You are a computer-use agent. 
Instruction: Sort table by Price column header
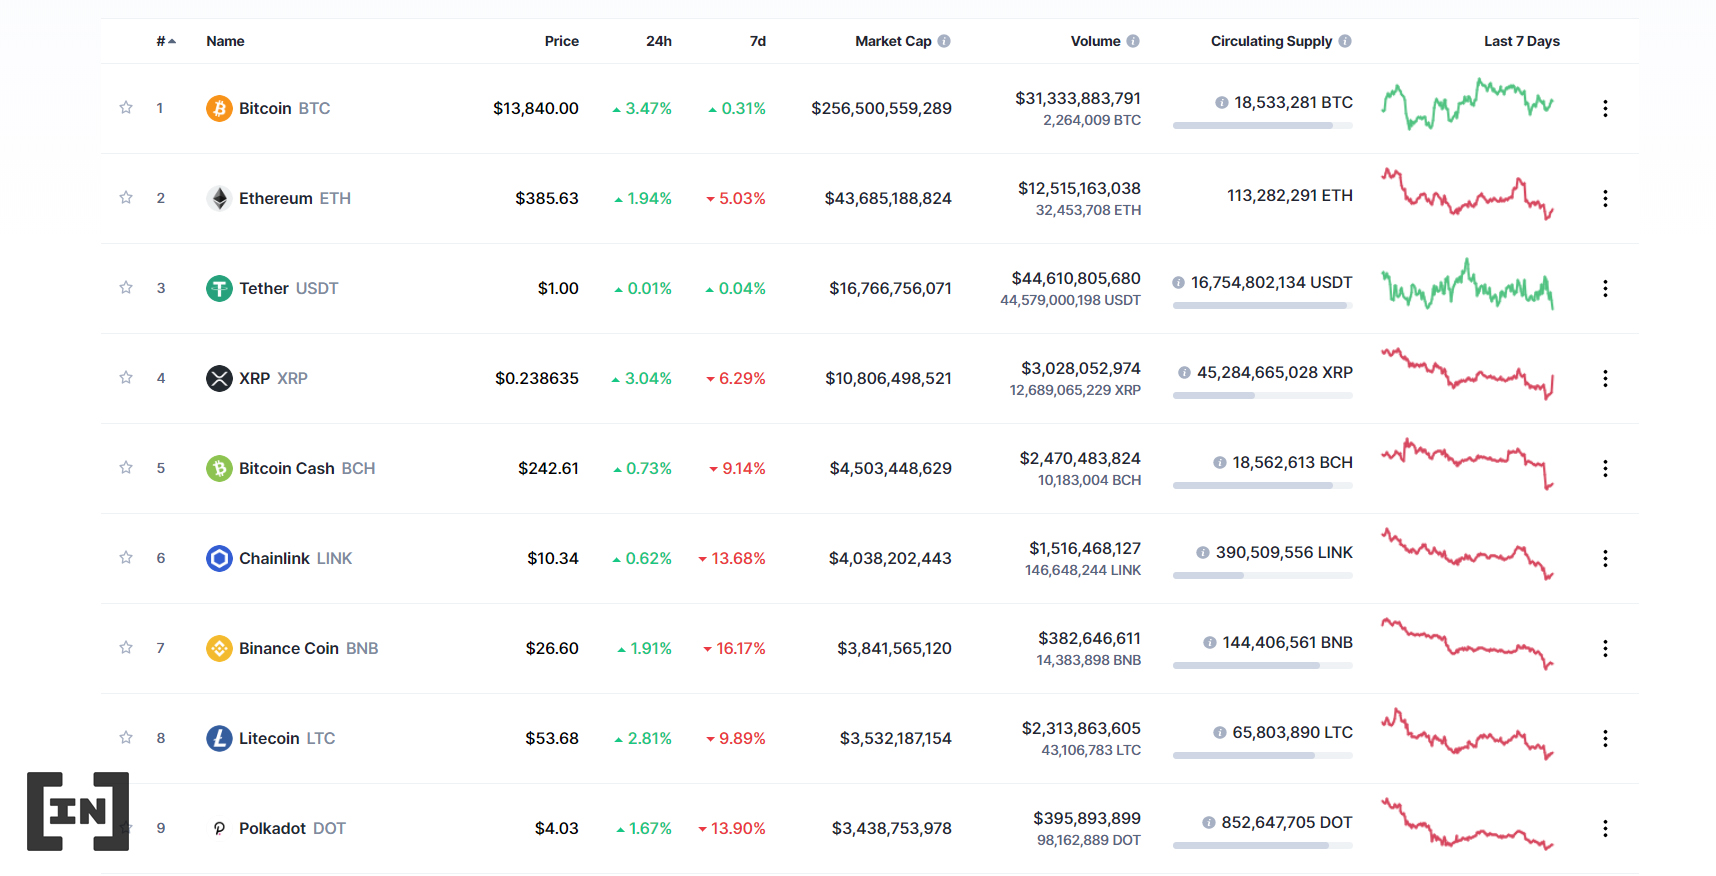click(561, 41)
